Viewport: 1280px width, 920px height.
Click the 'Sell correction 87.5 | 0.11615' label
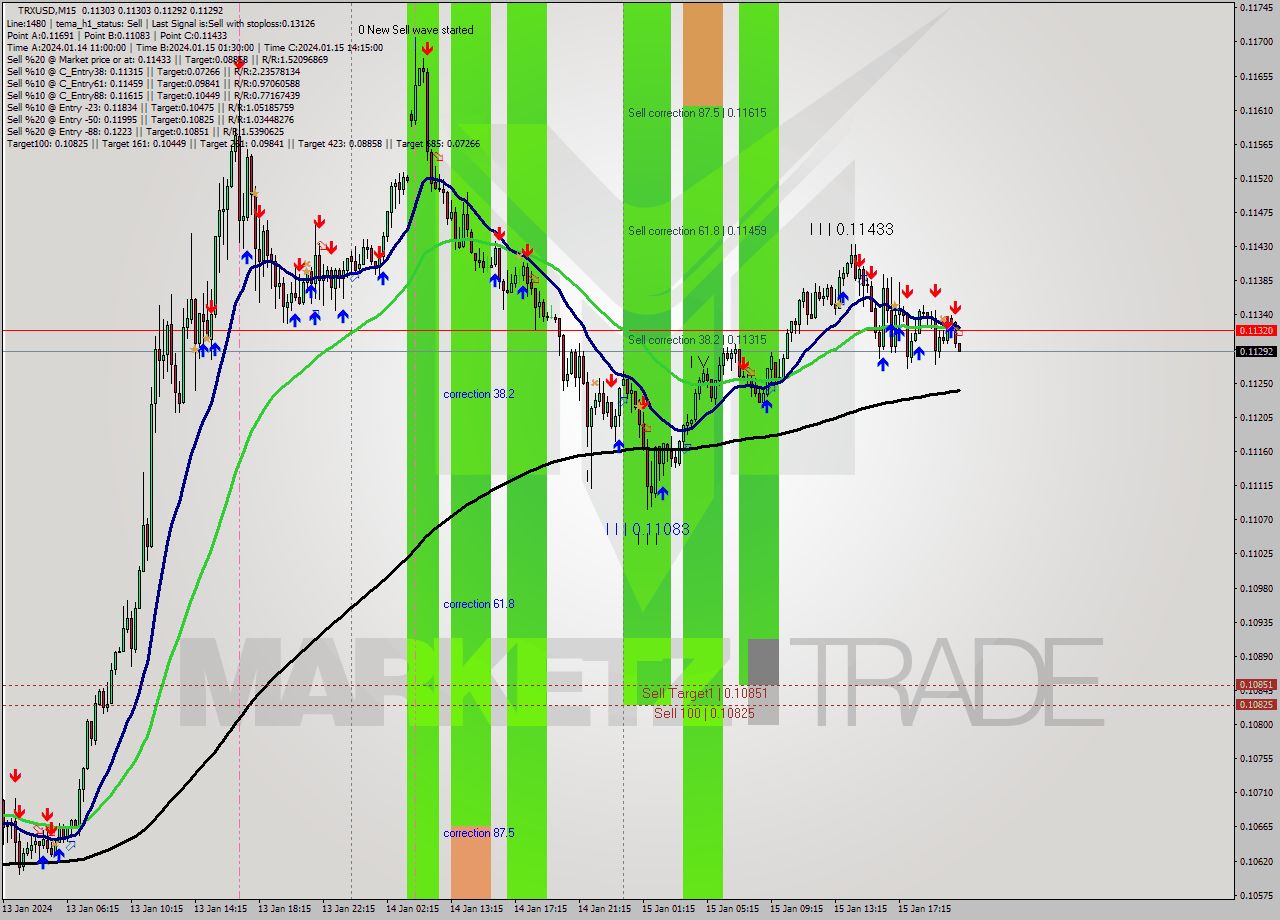pos(697,113)
